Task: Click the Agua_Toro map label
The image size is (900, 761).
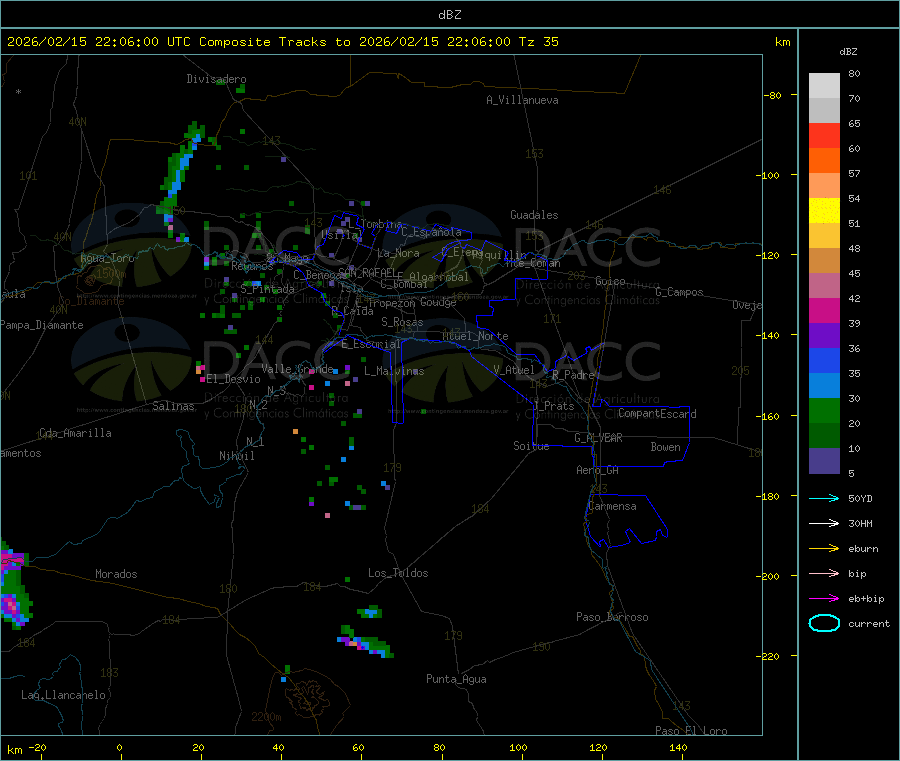Action: (x=107, y=258)
